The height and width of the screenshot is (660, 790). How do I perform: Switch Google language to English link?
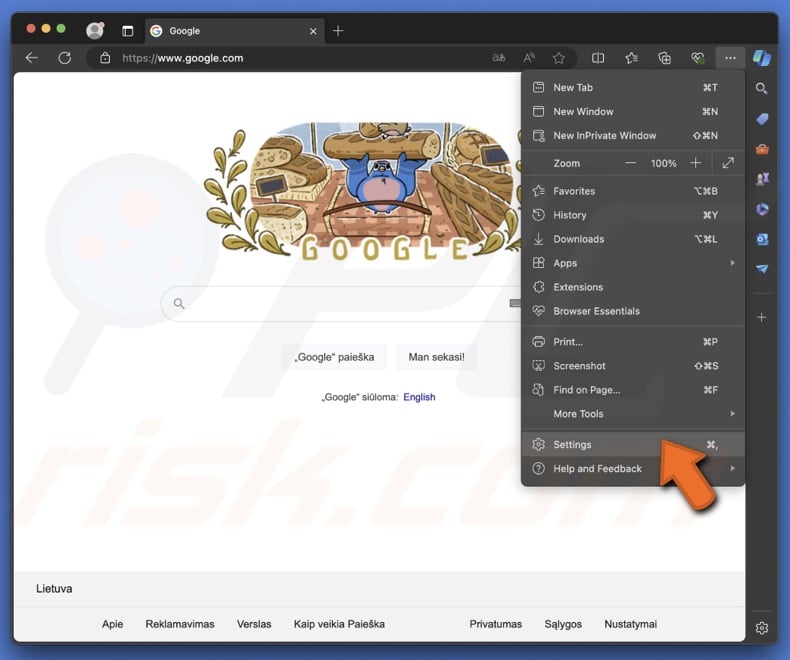pyautogui.click(x=419, y=397)
